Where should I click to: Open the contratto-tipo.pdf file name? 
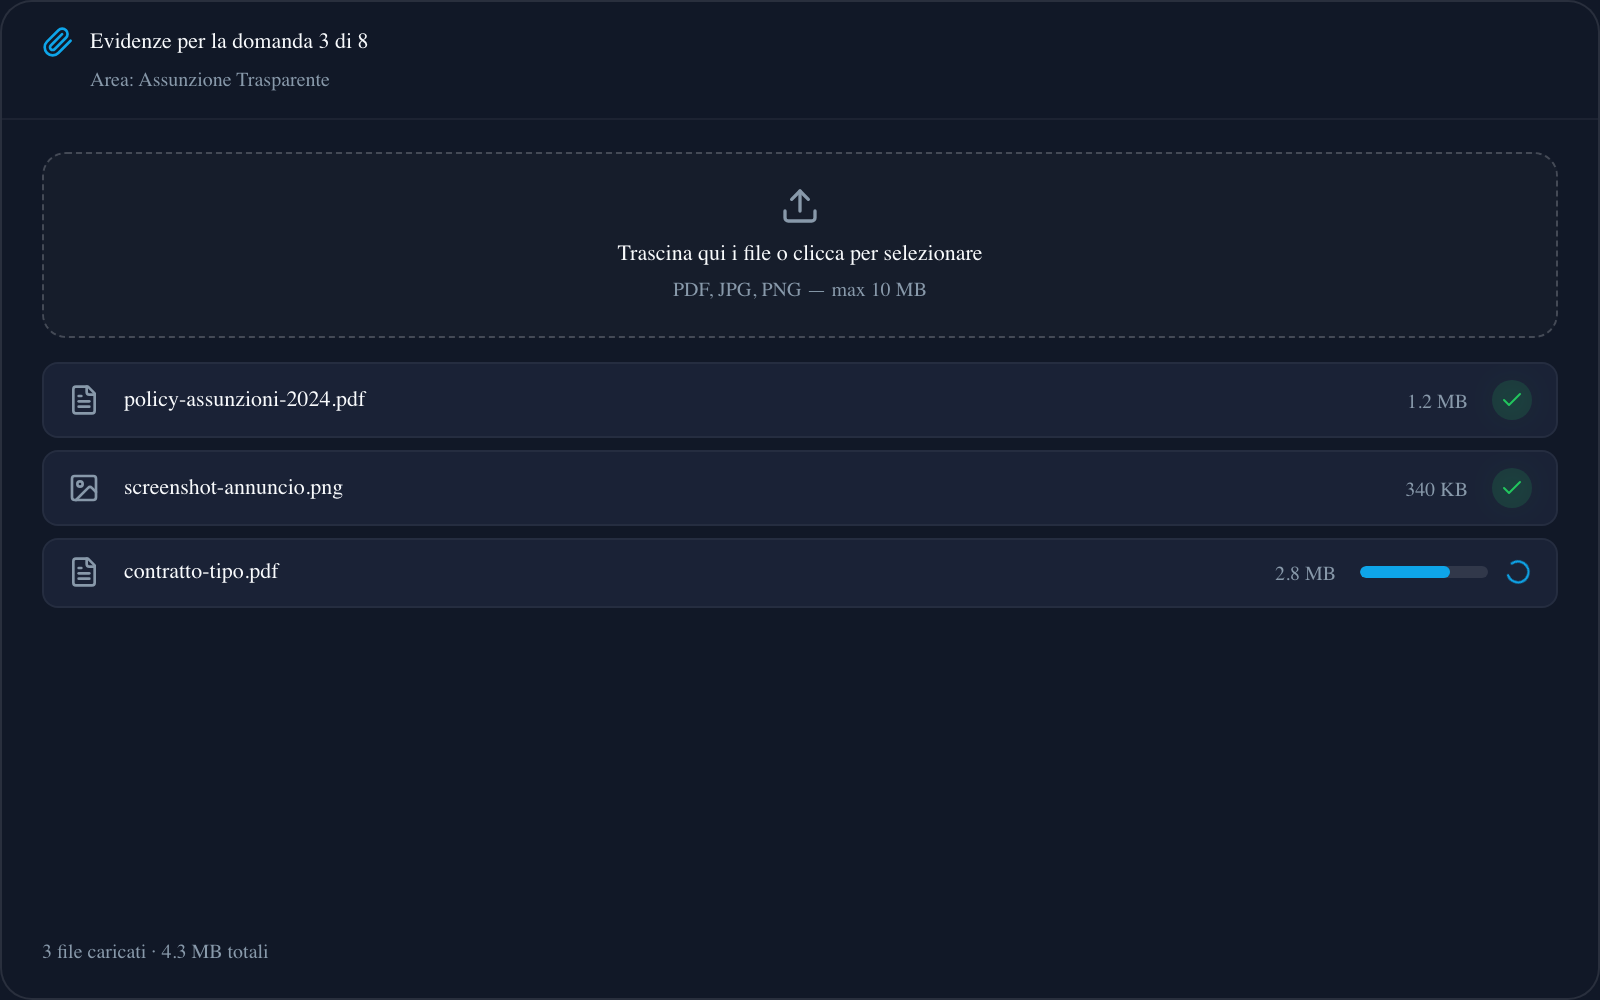pyautogui.click(x=201, y=571)
